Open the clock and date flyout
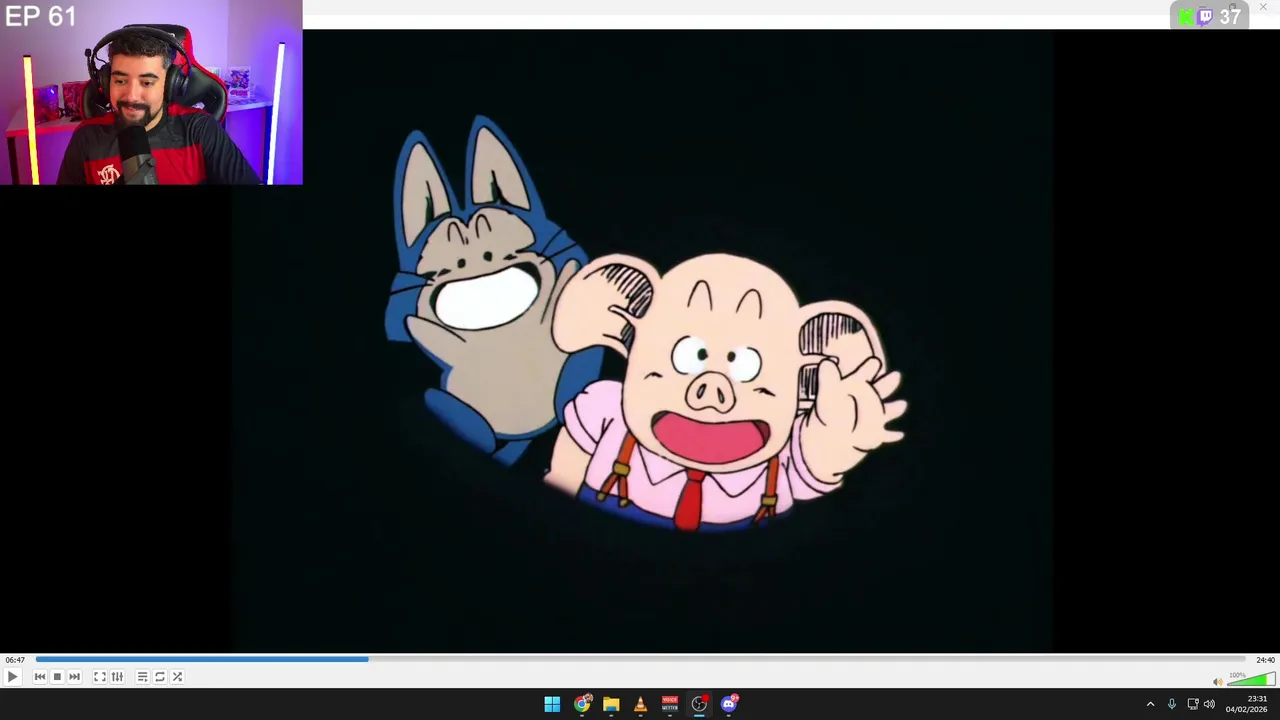Image resolution: width=1280 pixels, height=720 pixels. (x=1247, y=704)
